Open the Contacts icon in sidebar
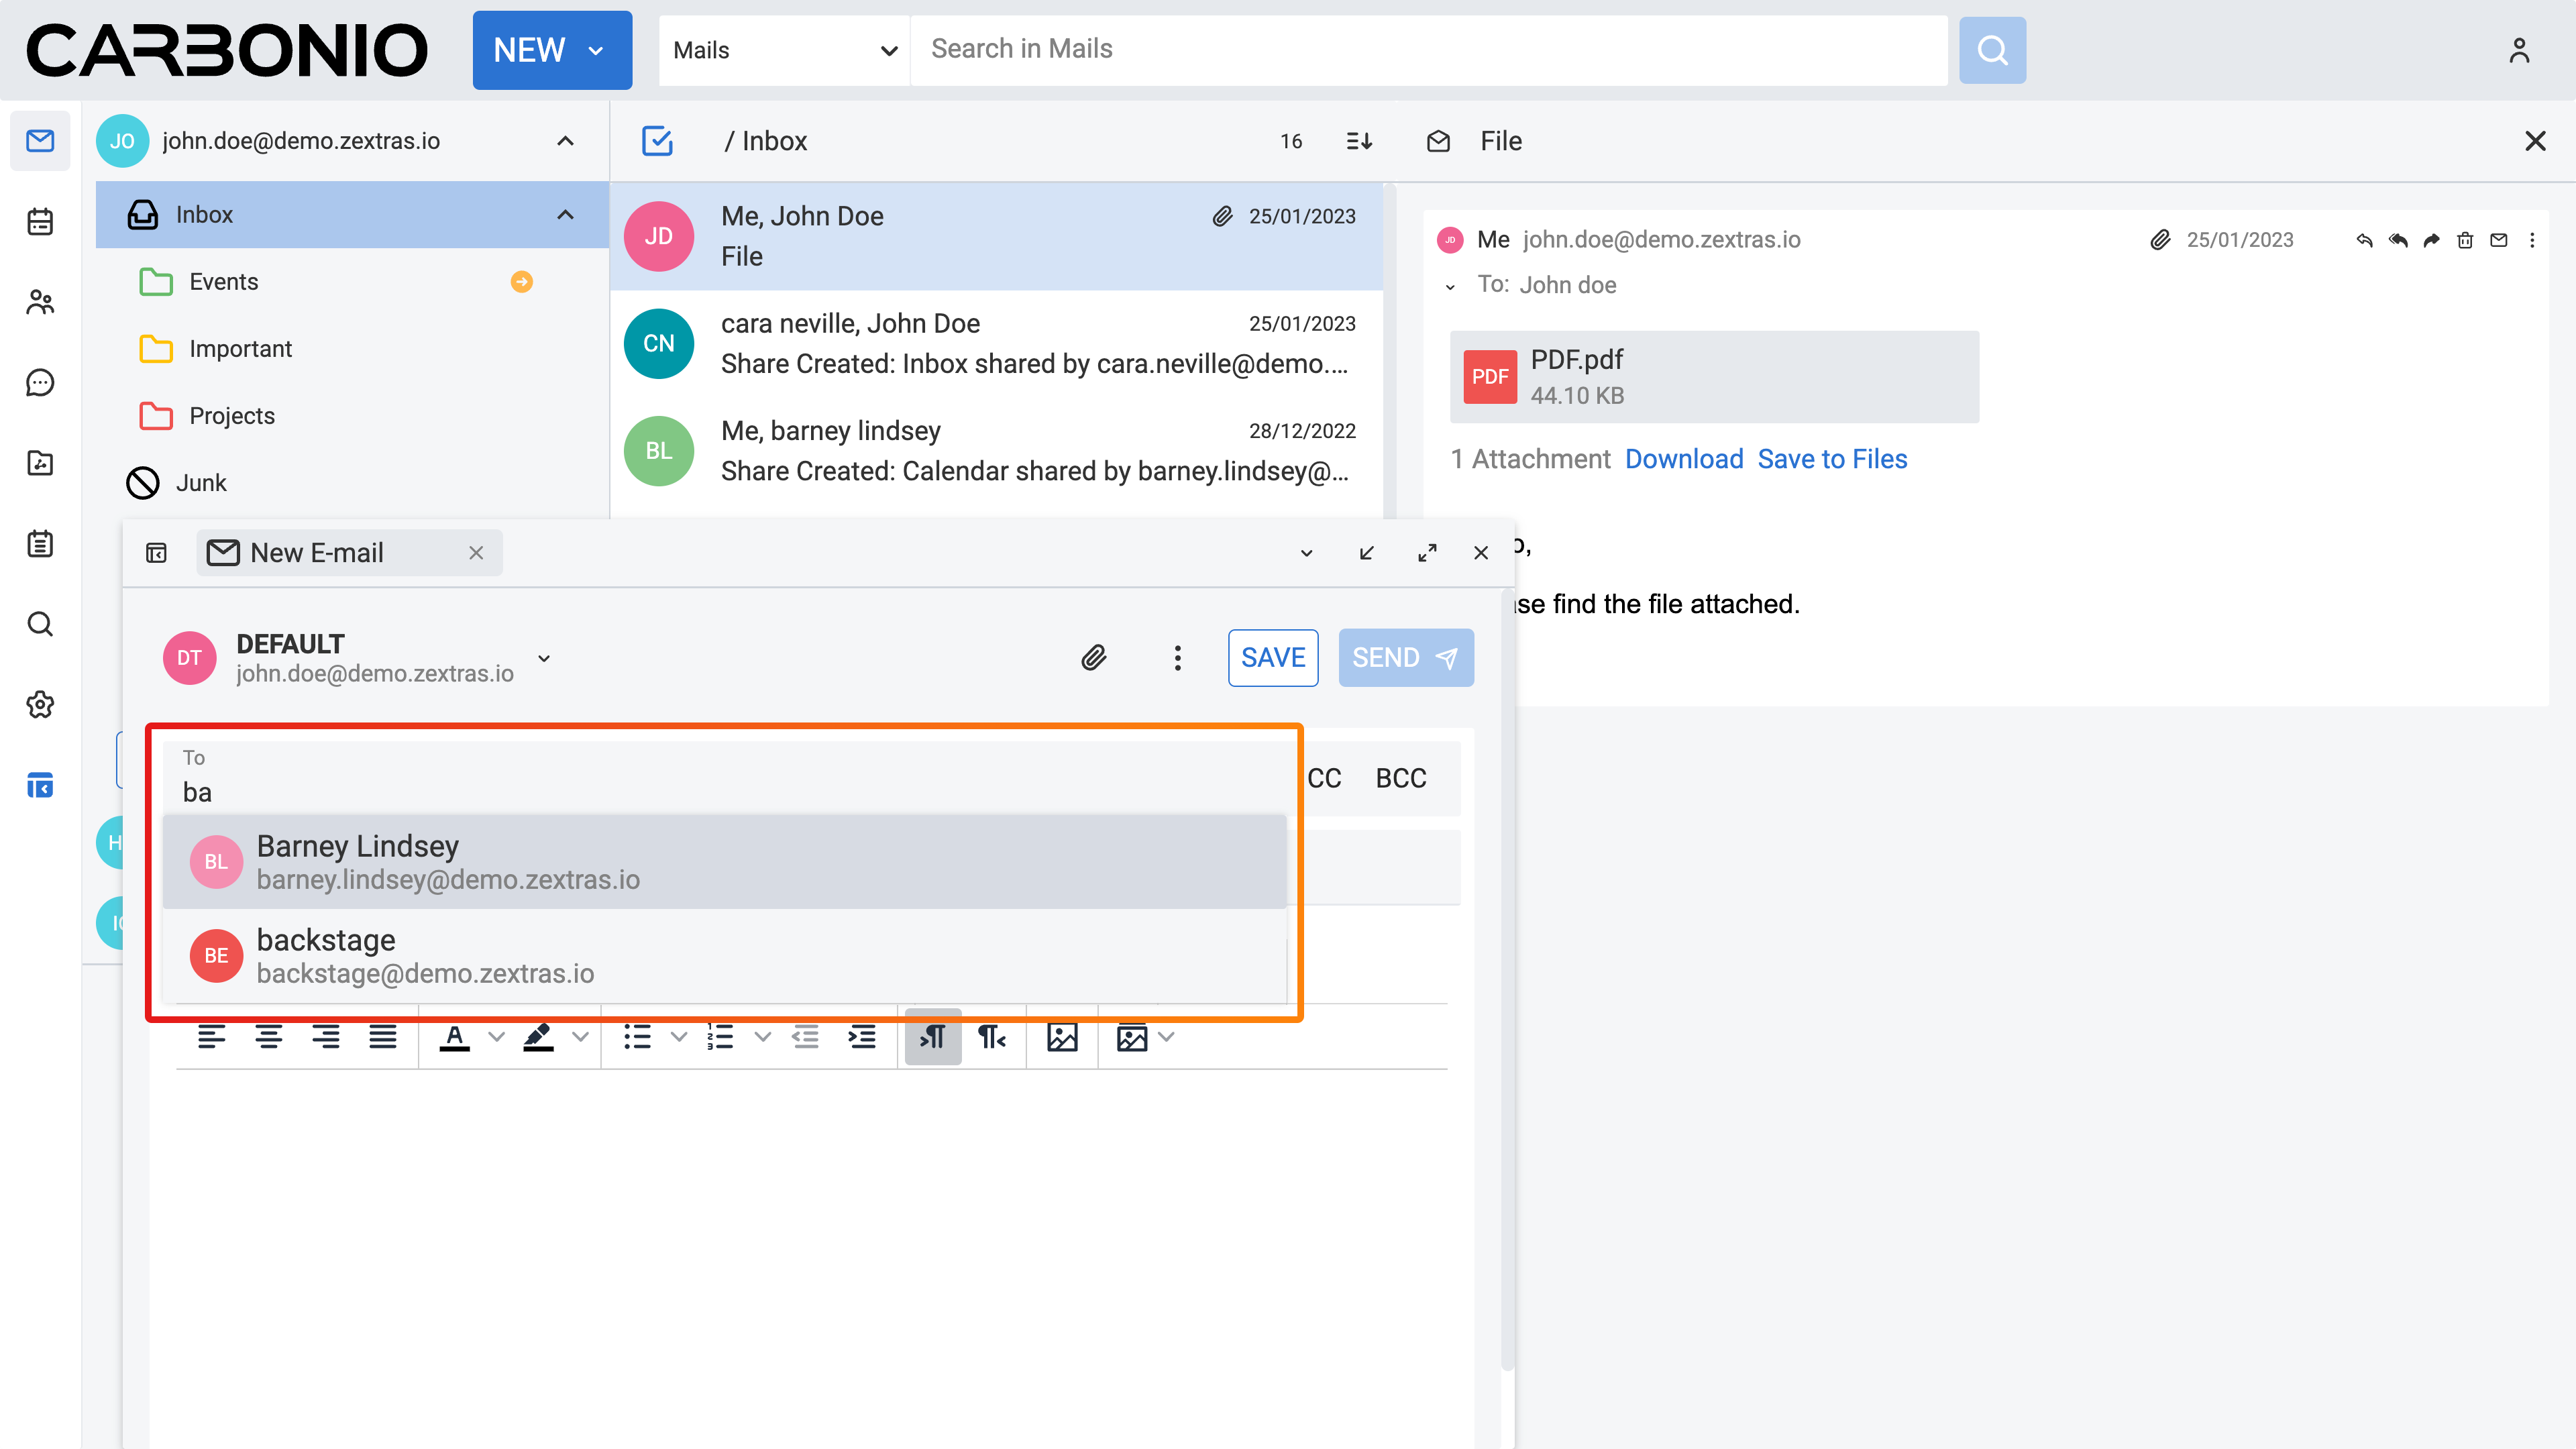This screenshot has height=1449, width=2576. tap(40, 302)
